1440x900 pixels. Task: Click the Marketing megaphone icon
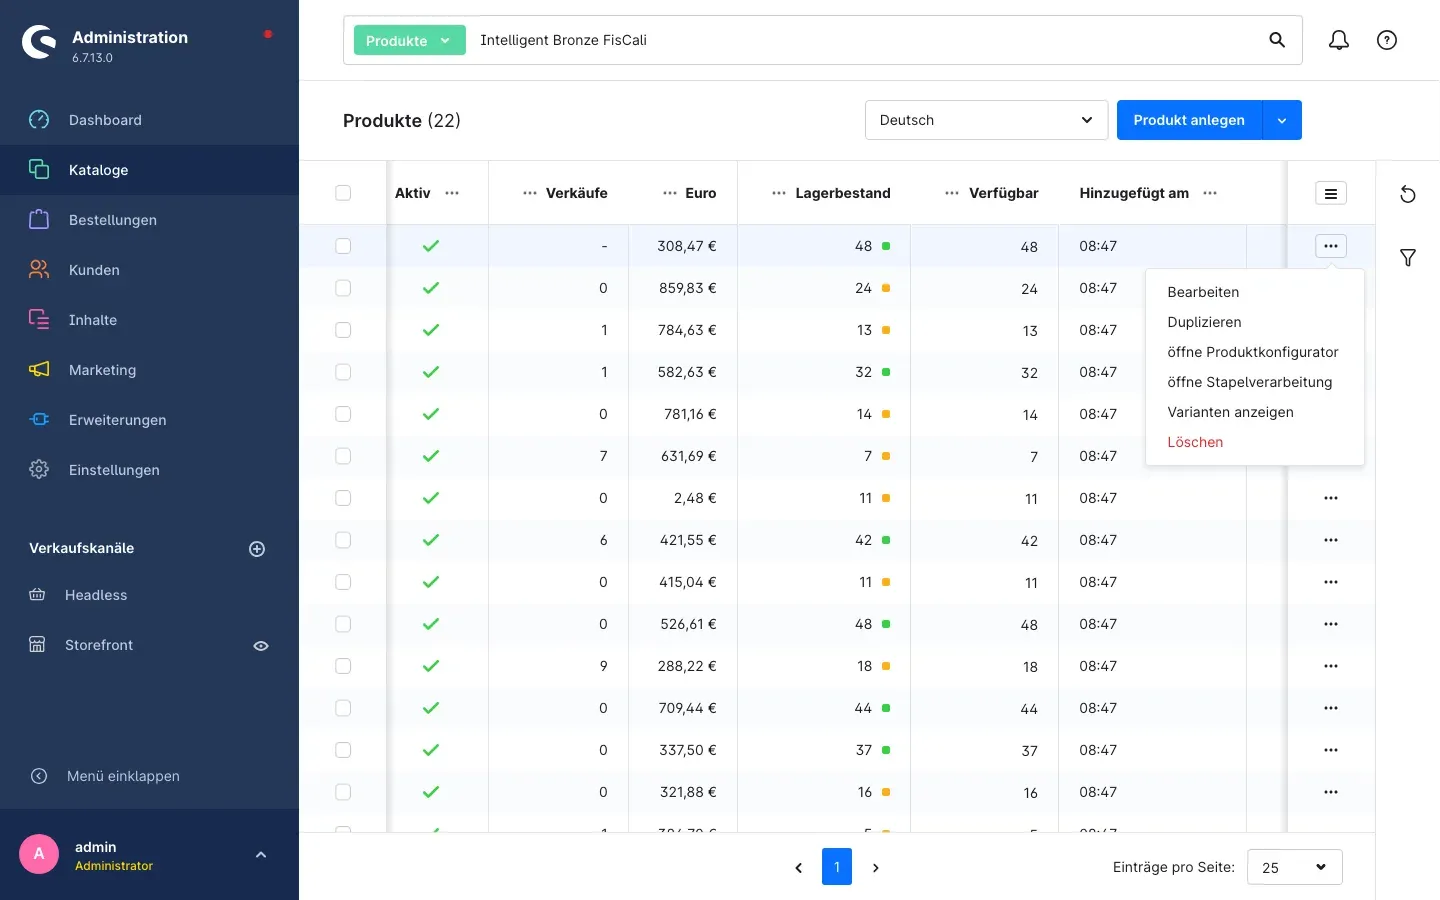click(x=39, y=370)
